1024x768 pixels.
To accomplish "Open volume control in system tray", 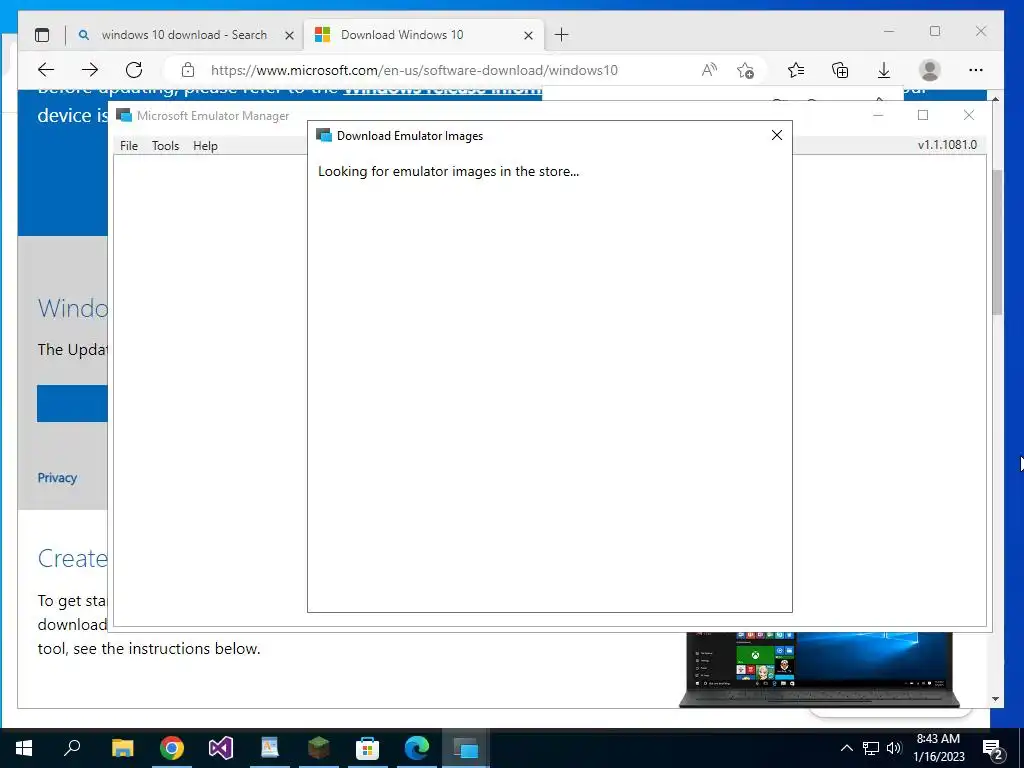I will 894,748.
